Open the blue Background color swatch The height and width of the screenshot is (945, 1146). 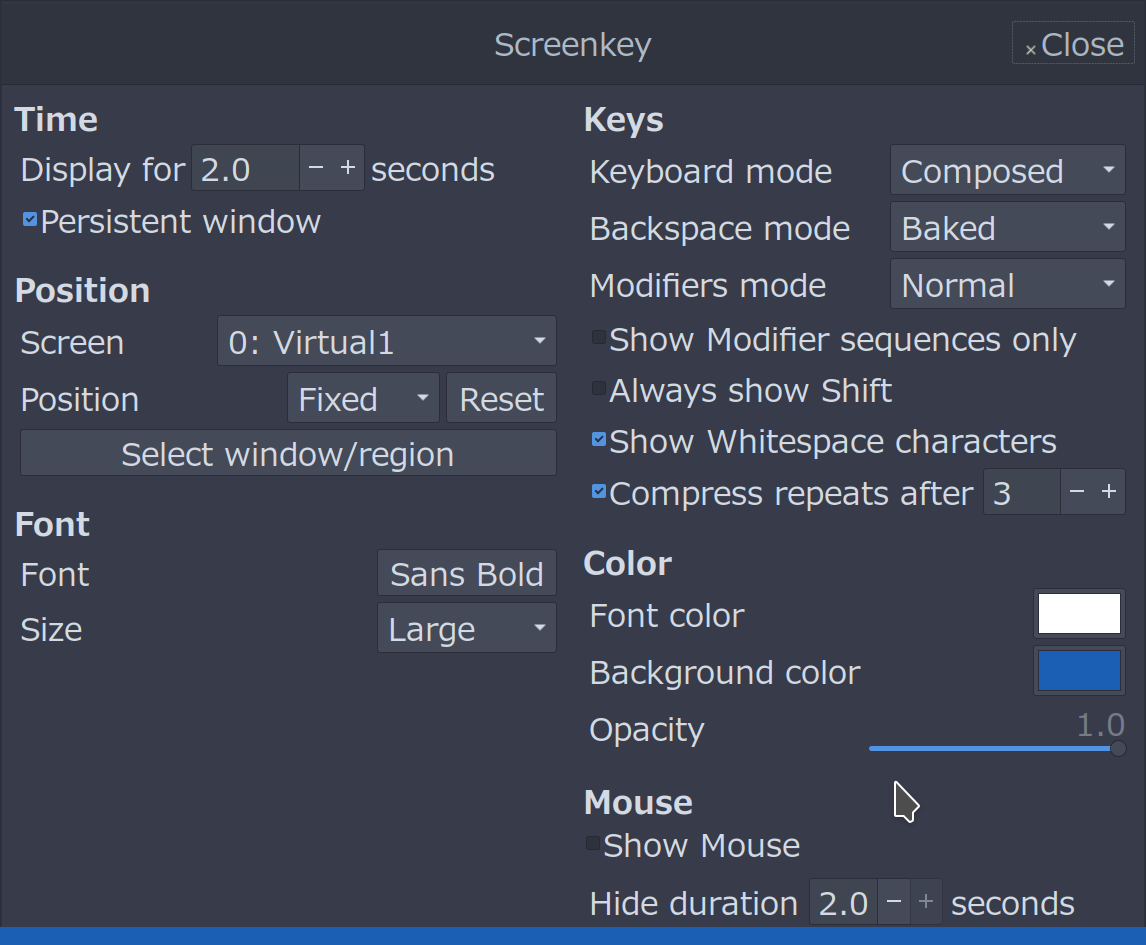[1079, 670]
